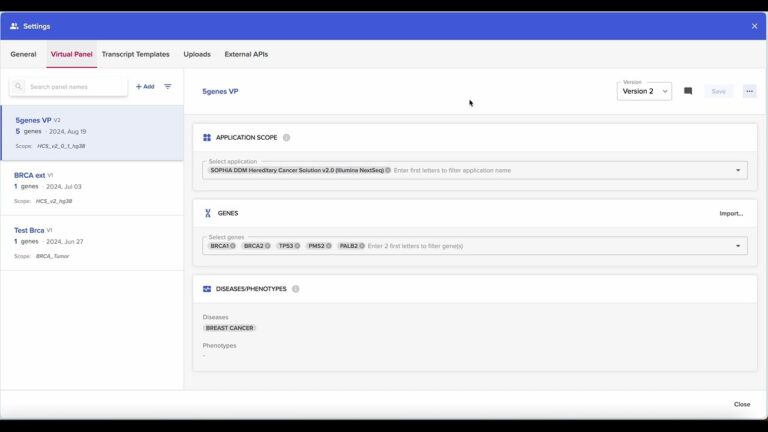Open the Transcript Templates tab
Viewport: 768px width, 432px height.
(135, 54)
